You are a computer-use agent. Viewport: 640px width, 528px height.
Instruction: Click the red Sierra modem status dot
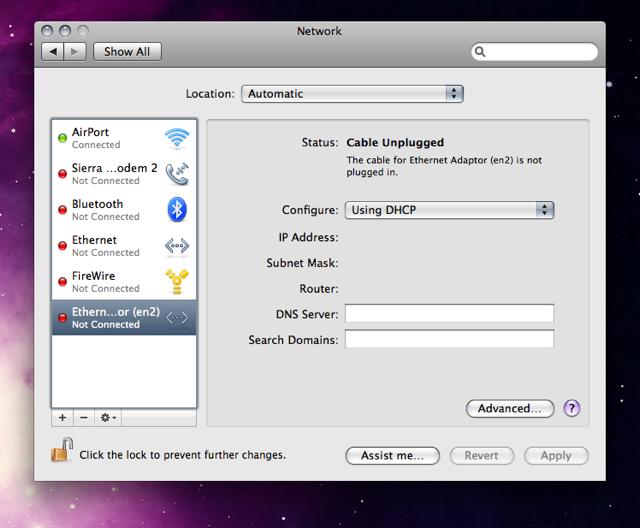62,174
